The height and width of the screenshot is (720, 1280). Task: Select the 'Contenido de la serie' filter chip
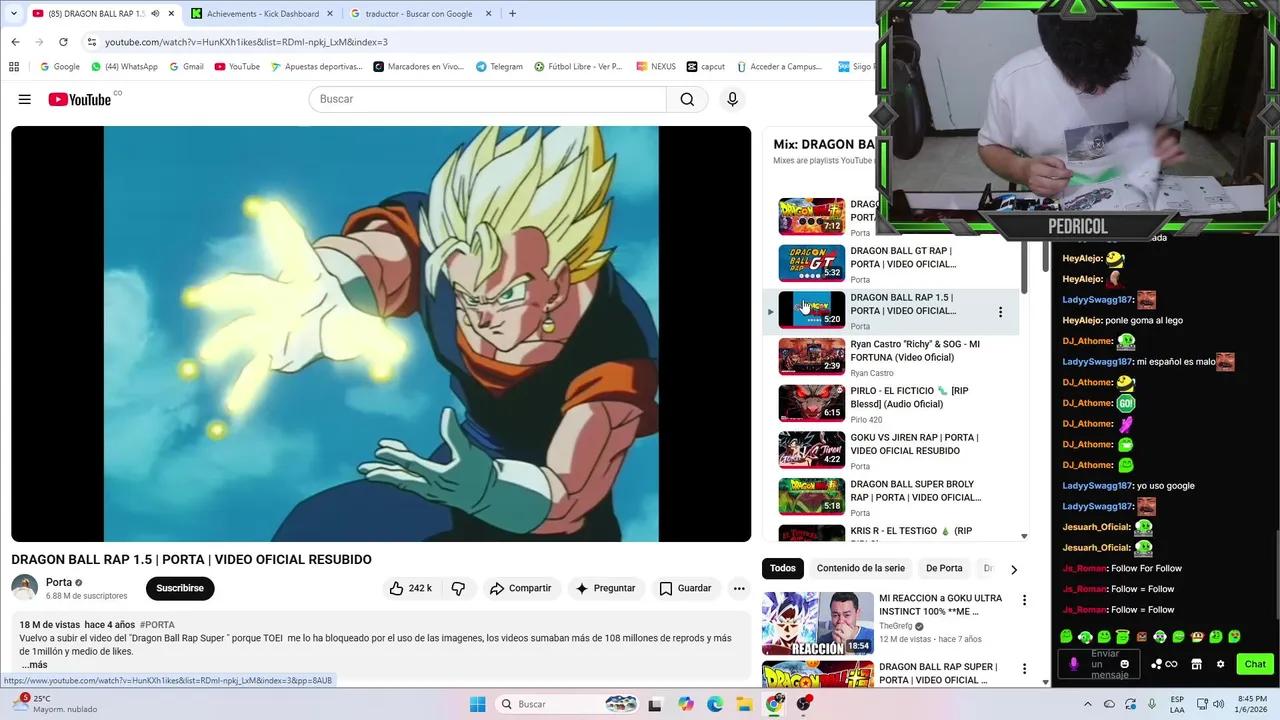click(861, 568)
